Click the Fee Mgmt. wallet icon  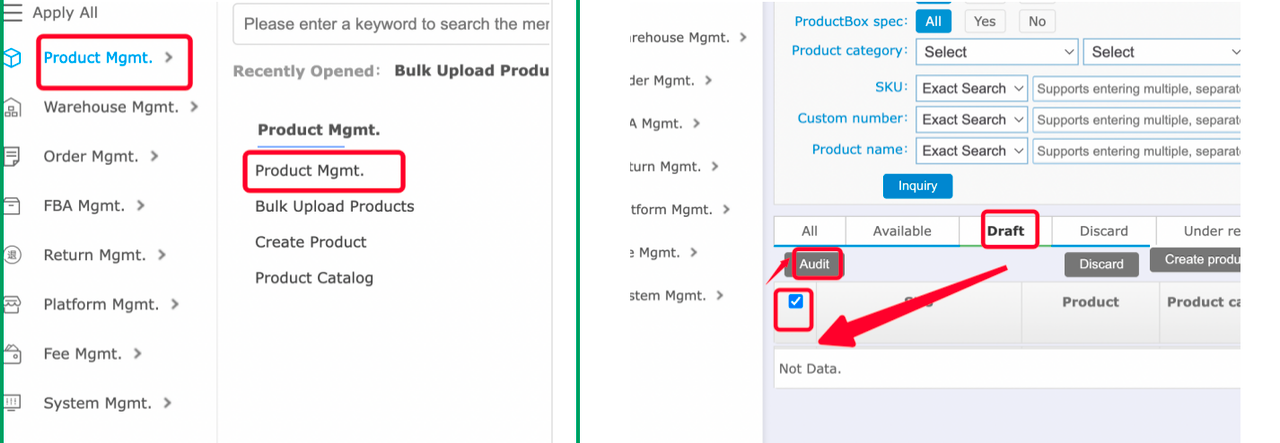click(x=12, y=354)
